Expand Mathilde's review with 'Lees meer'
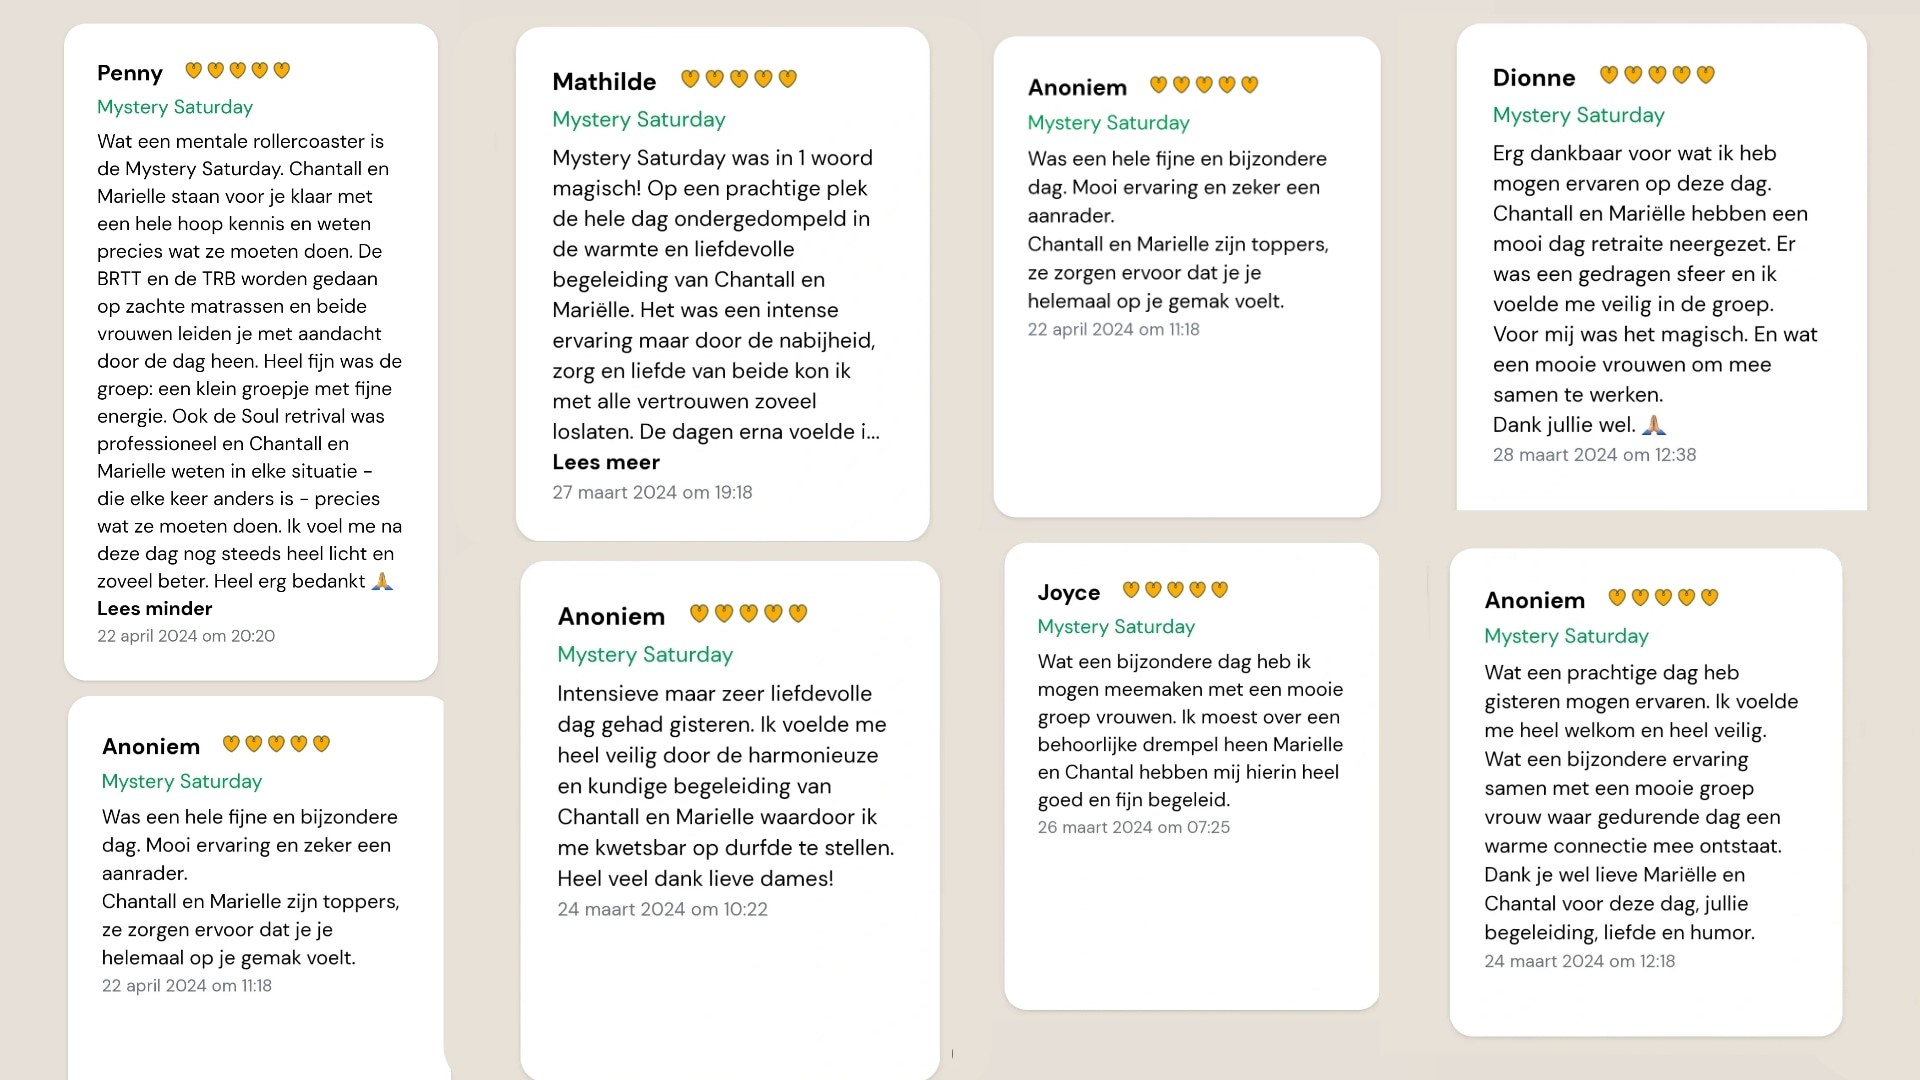This screenshot has height=1080, width=1920. (606, 463)
